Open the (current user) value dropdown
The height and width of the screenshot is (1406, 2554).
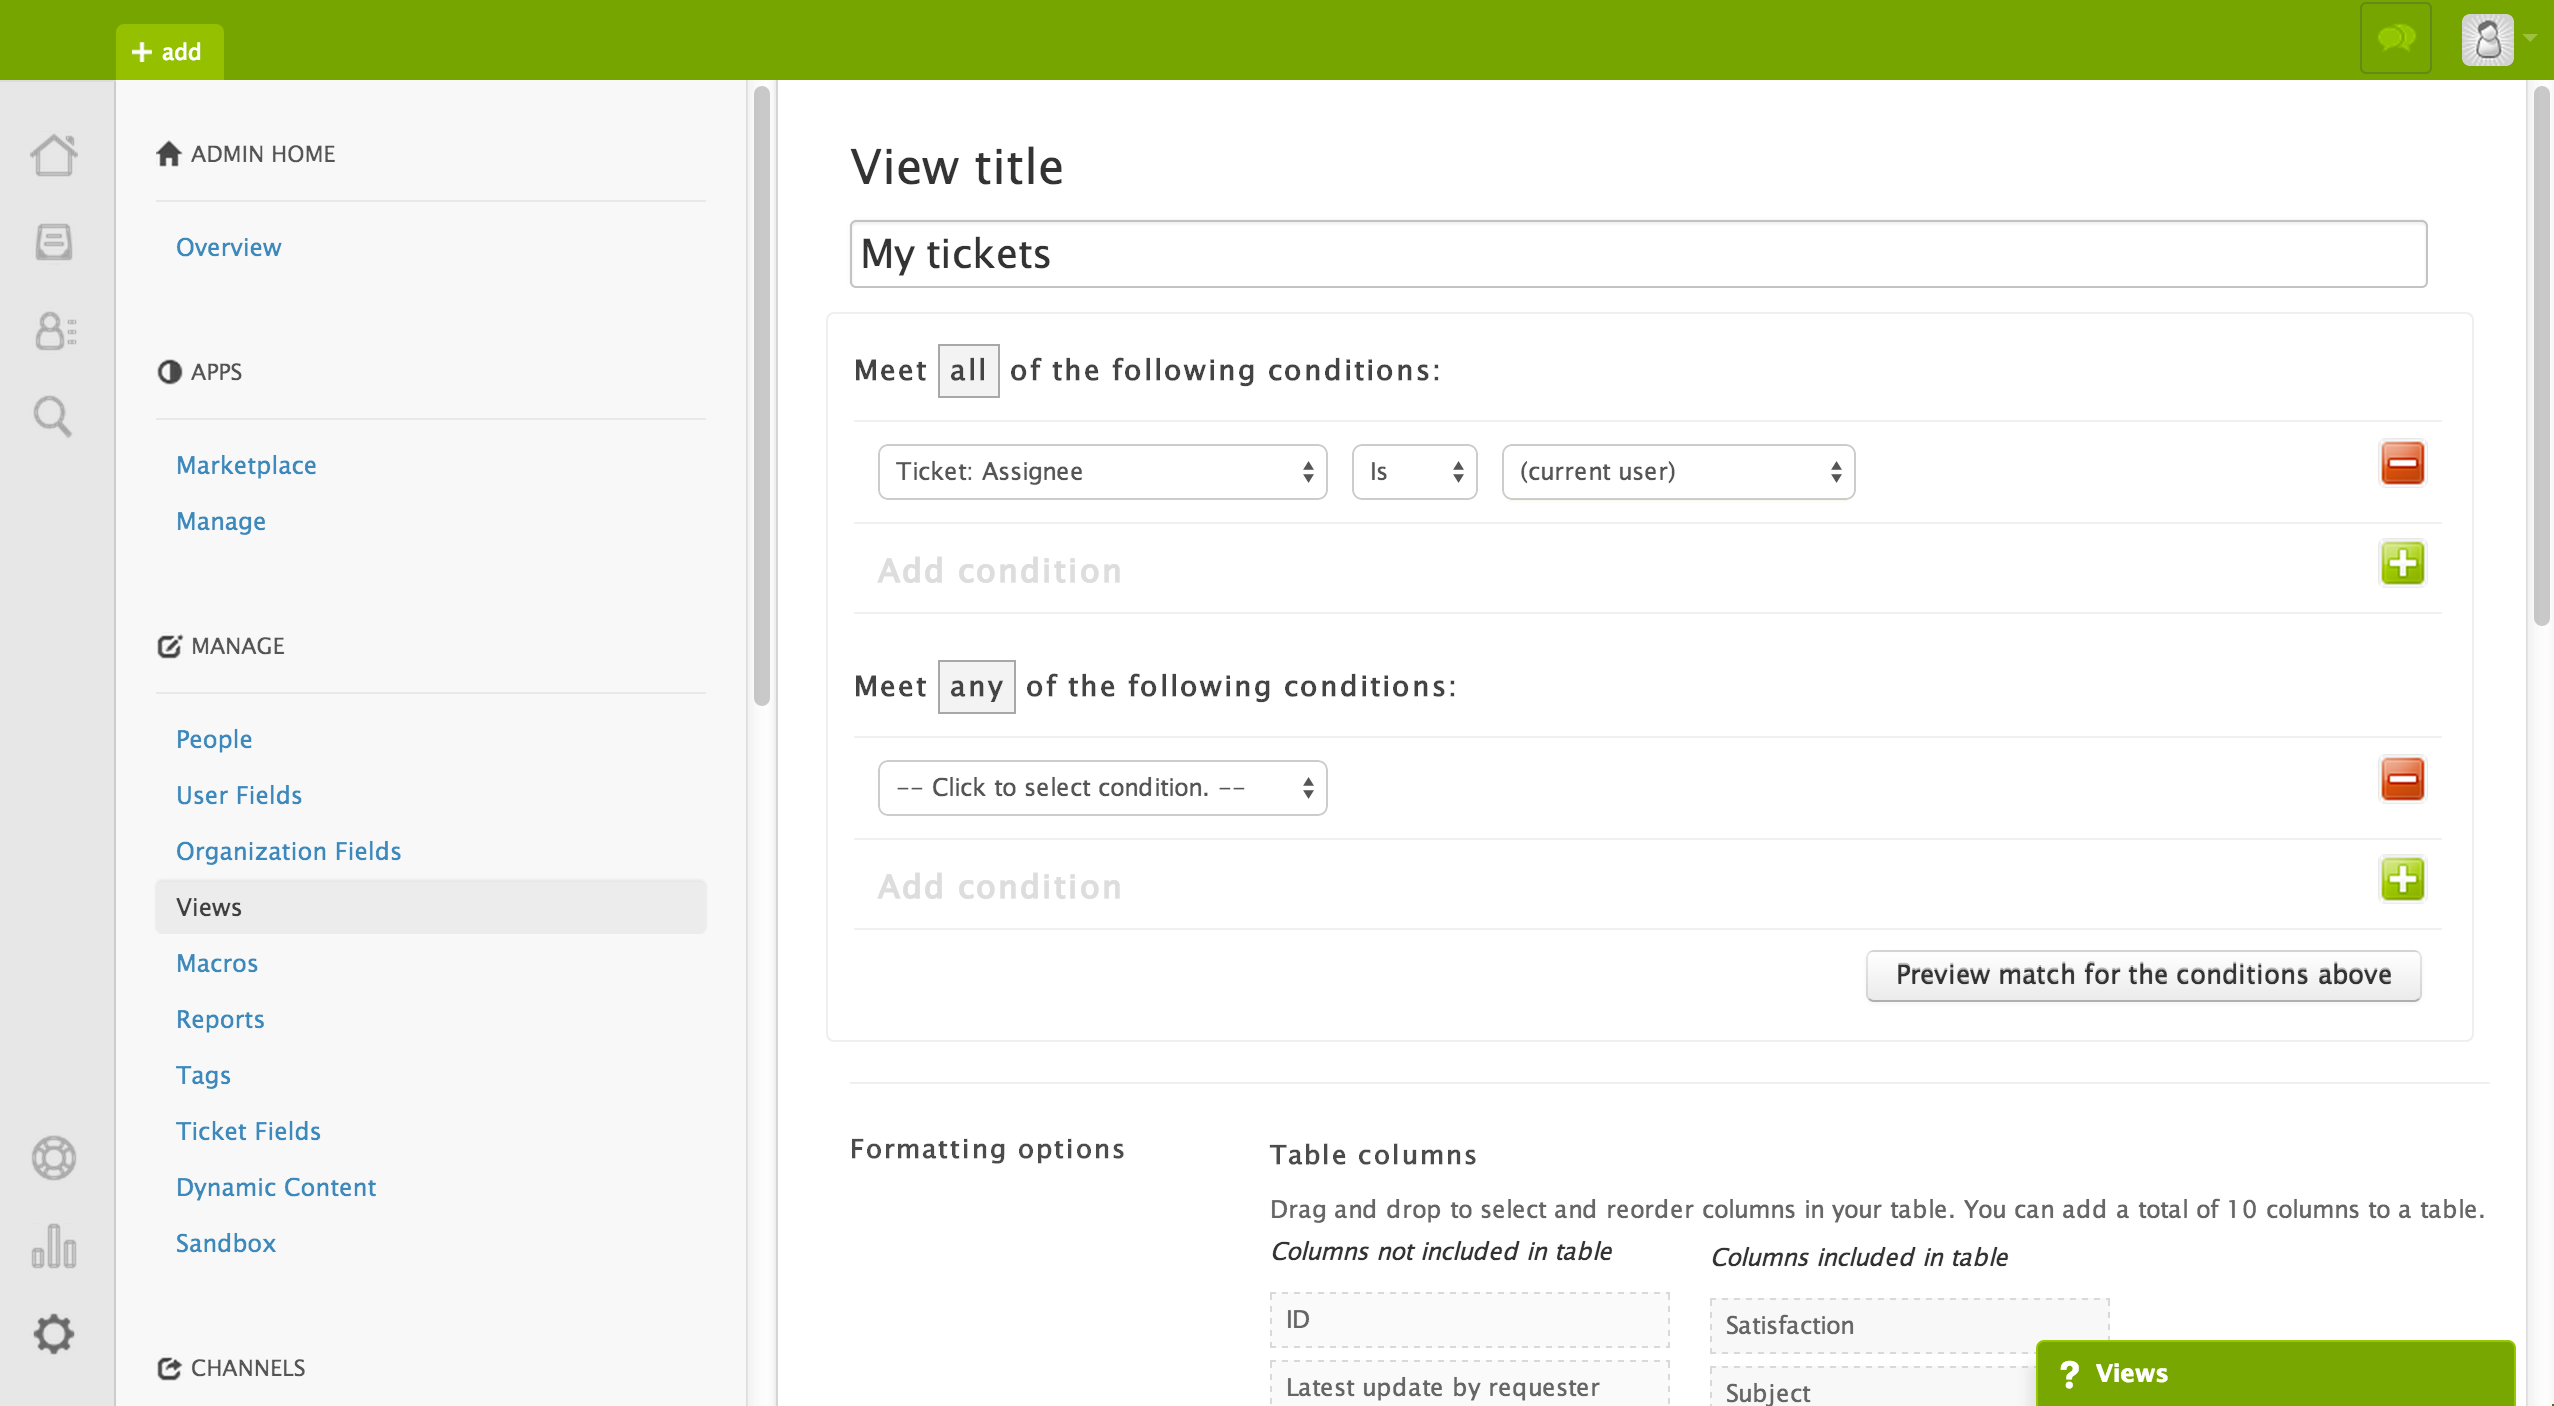pos(1678,472)
